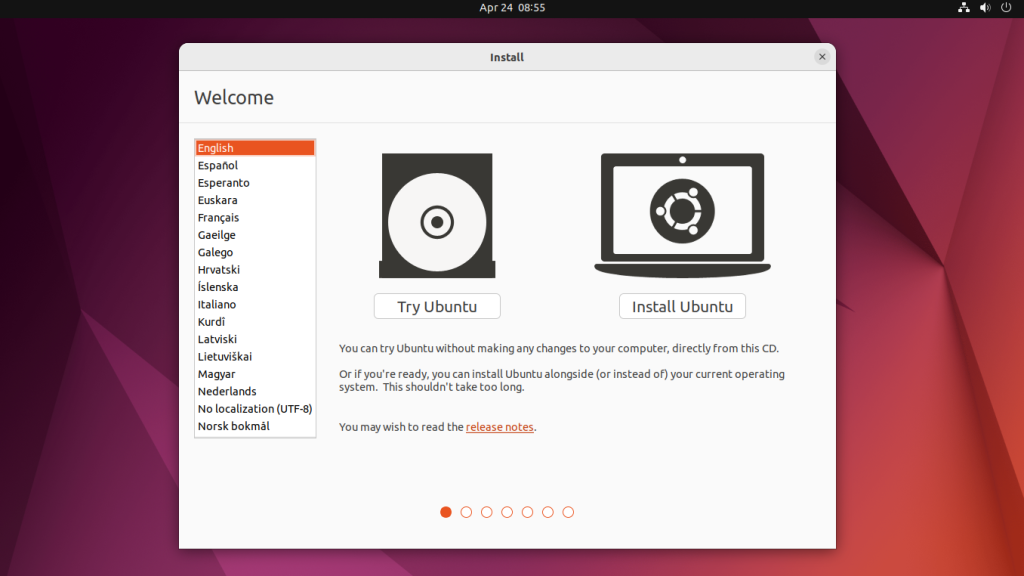The image size is (1024, 576).
Task: Open the network status icon in top bar
Action: pos(964,8)
